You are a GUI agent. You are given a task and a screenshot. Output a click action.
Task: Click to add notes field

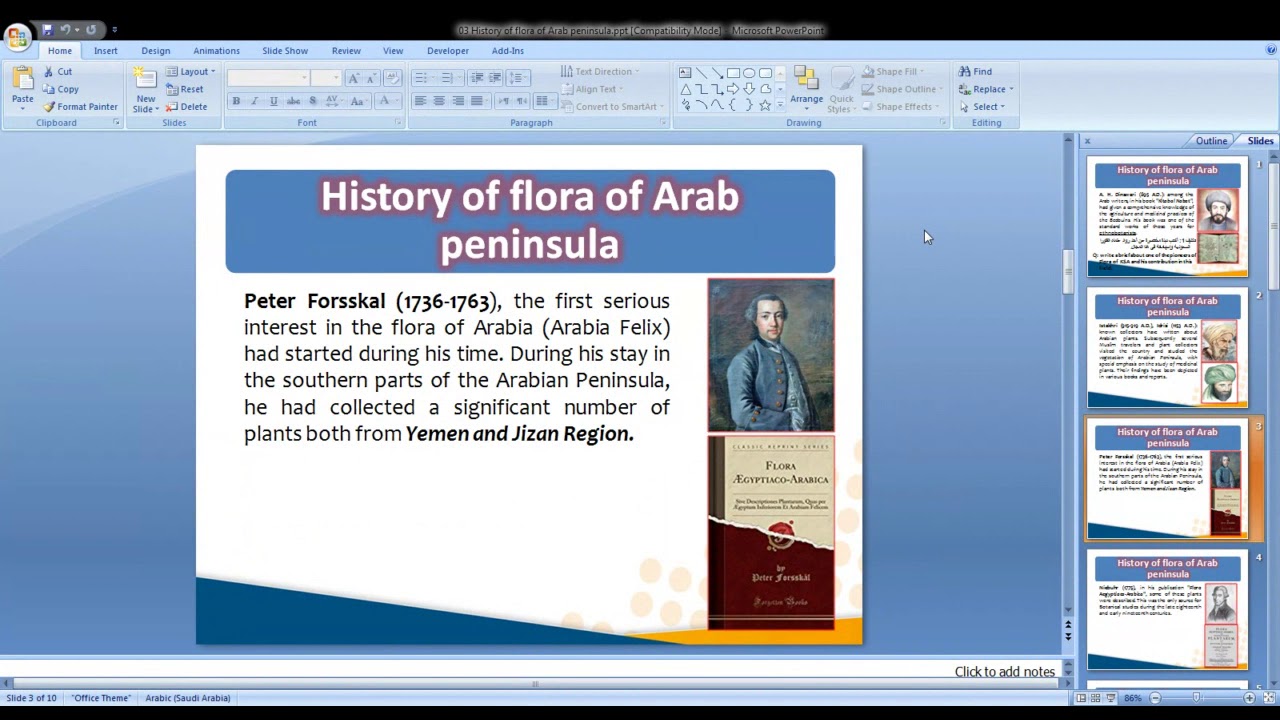532,672
